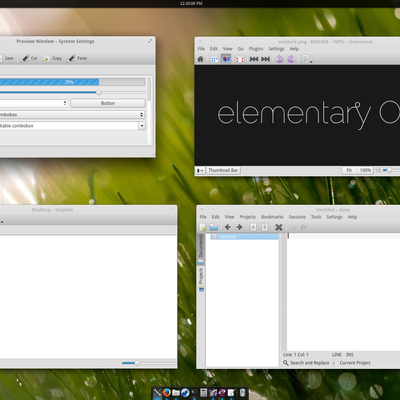Click the editable combobox text field
This screenshot has height=400, width=400.
pos(69,126)
